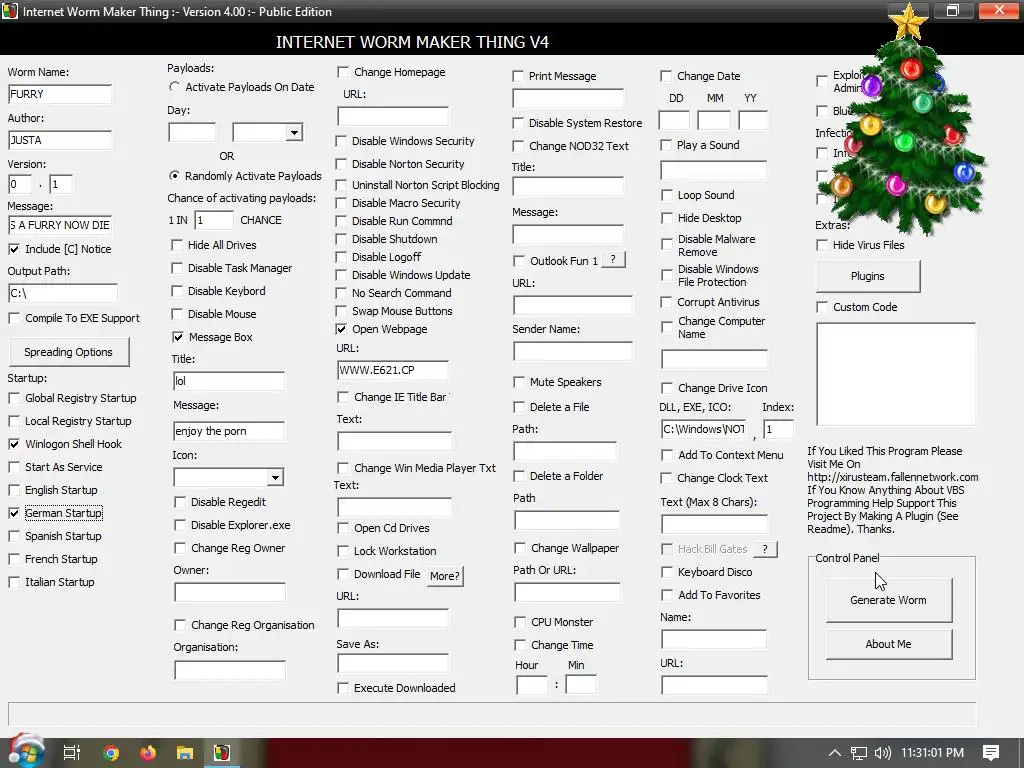Select Randomly Activate Payloads radio button
1024x768 pixels.
(x=174, y=176)
